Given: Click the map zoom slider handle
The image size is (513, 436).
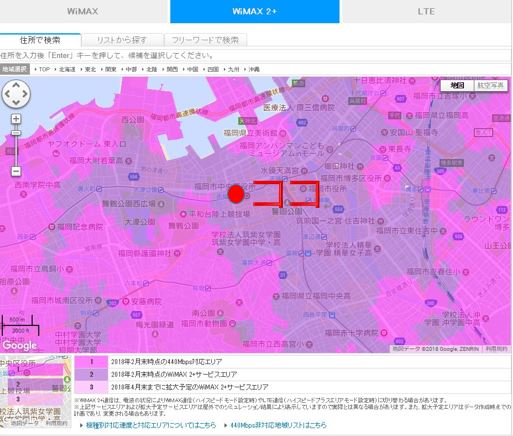Looking at the screenshot, I should [16, 133].
